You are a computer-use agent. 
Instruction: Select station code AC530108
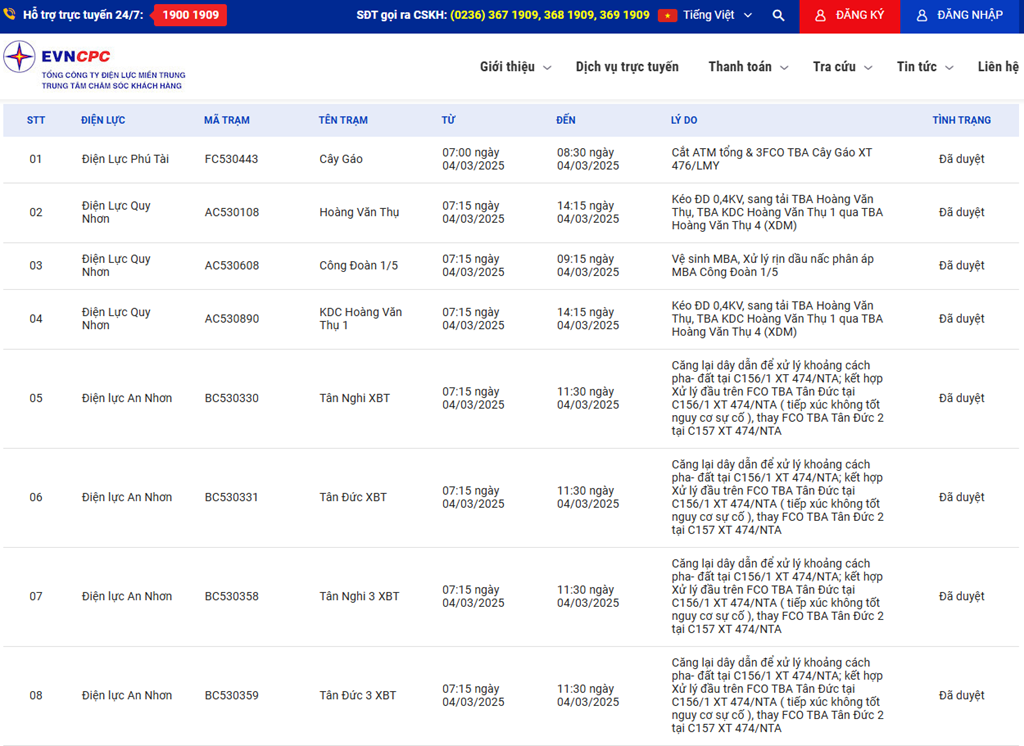pyautogui.click(x=232, y=212)
